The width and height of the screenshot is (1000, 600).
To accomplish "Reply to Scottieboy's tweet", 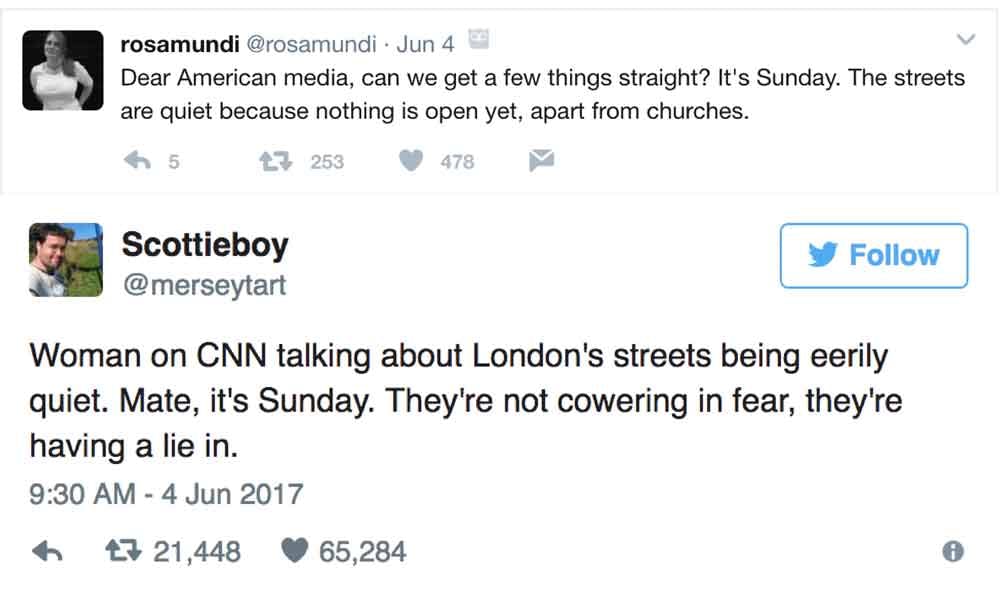I will click(x=48, y=551).
